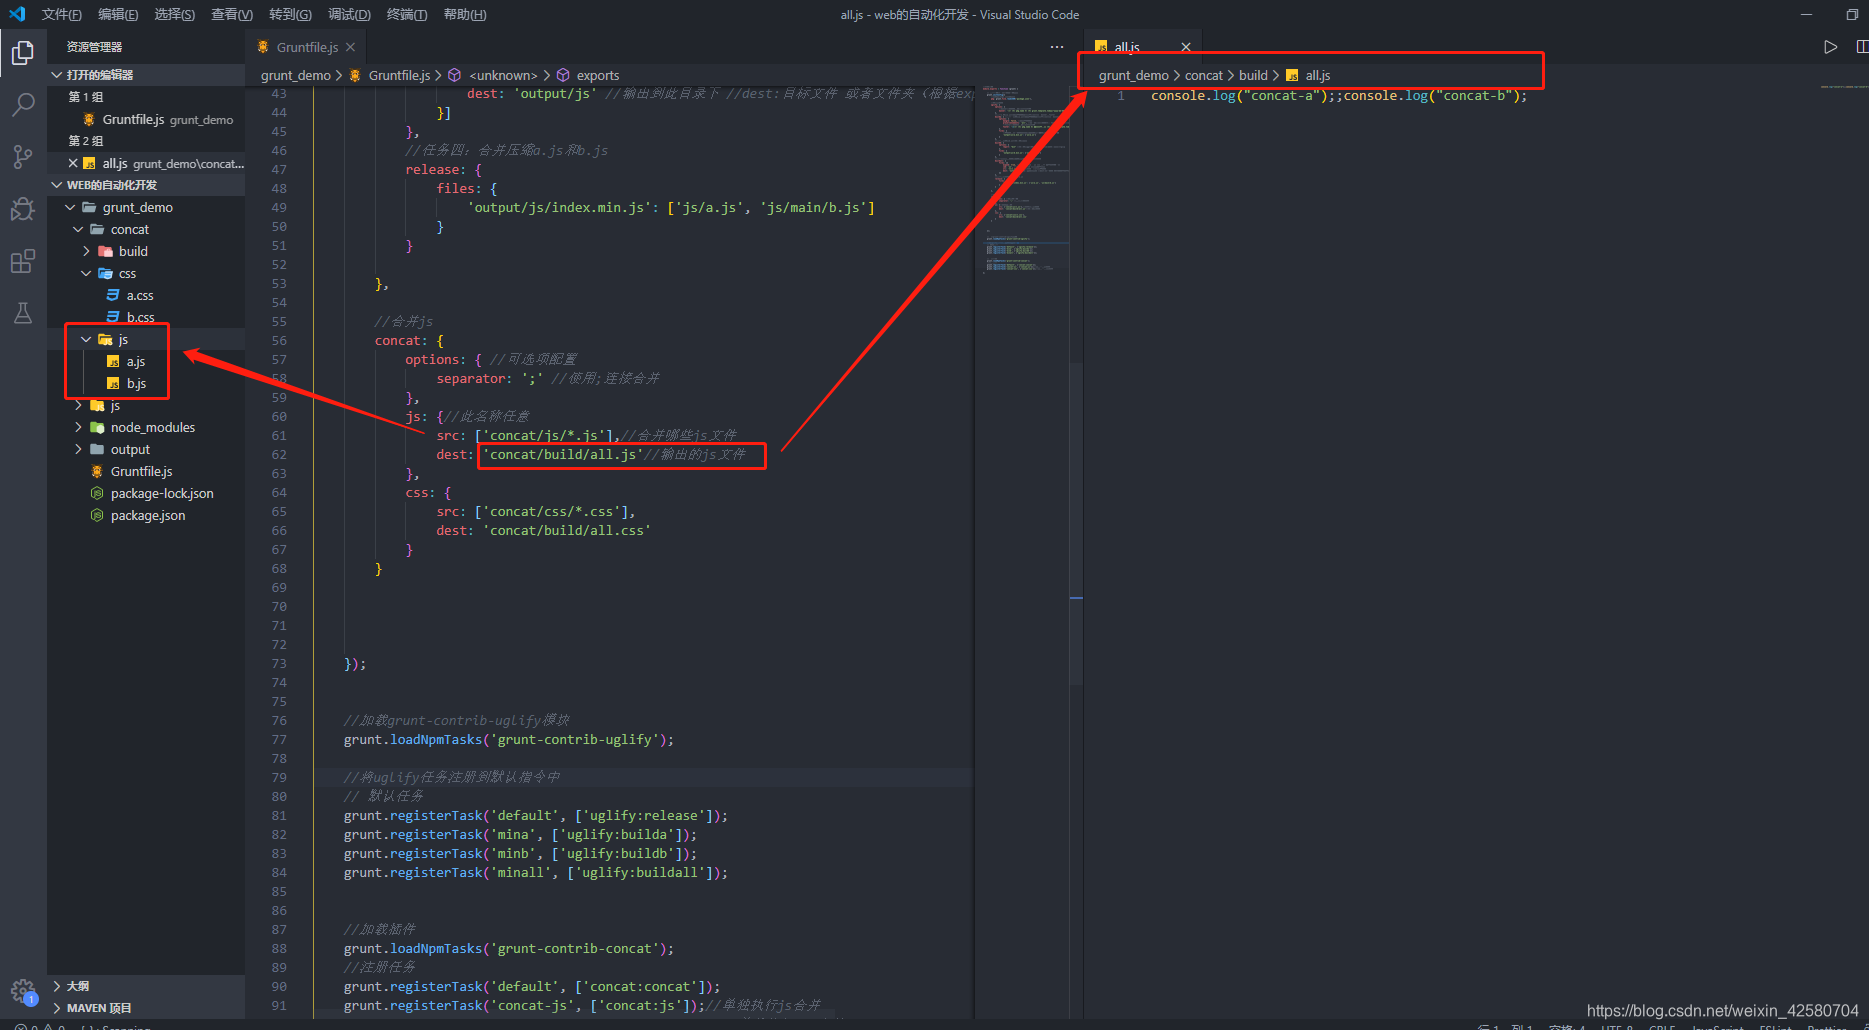
Task: Open b.js in the file tree
Action: pos(146,383)
